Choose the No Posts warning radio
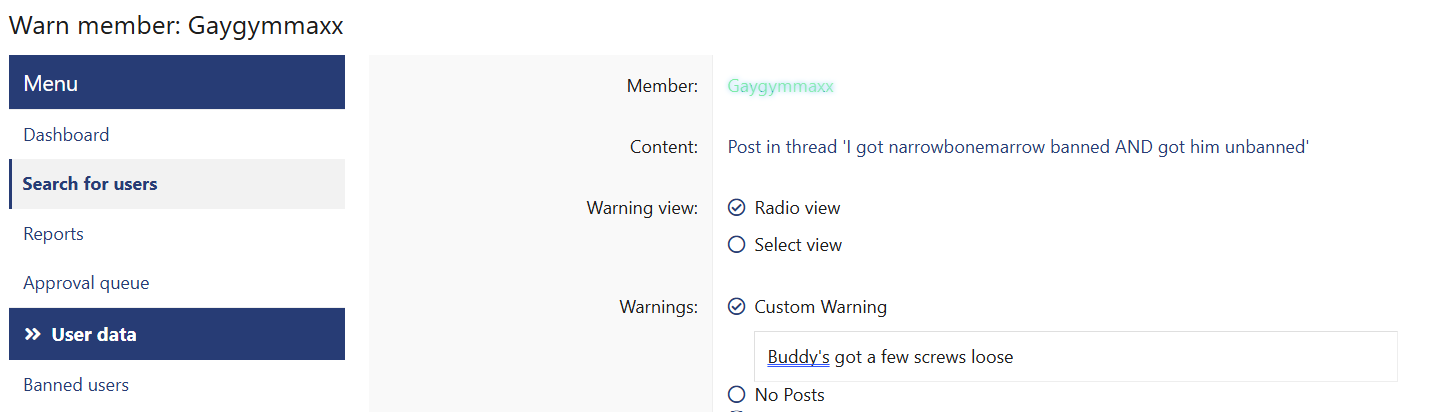The width and height of the screenshot is (1429, 412). tap(737, 395)
